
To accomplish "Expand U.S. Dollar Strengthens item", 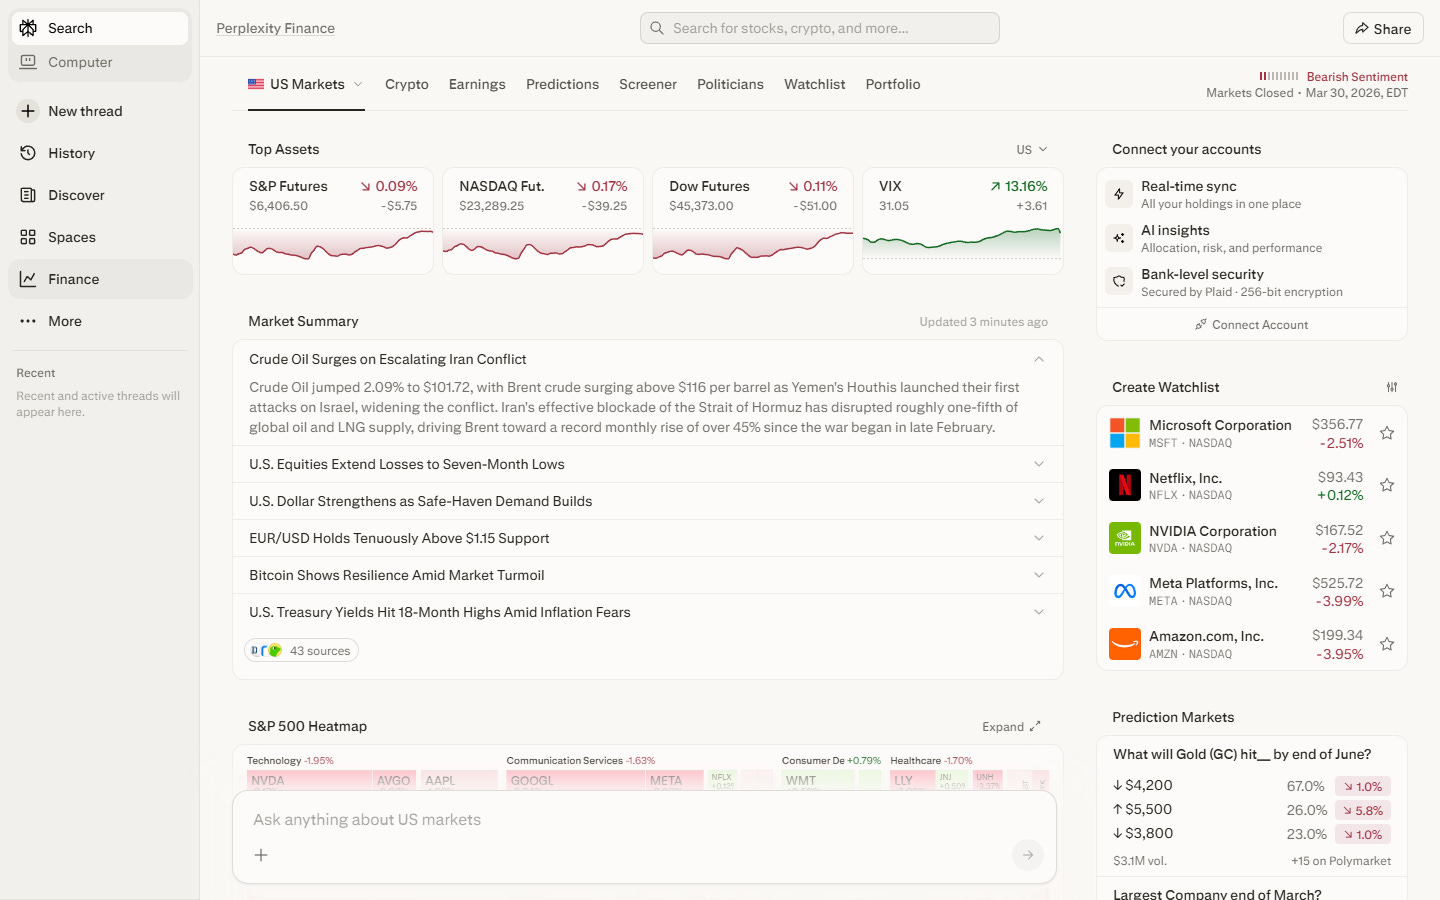I will click(x=648, y=501).
